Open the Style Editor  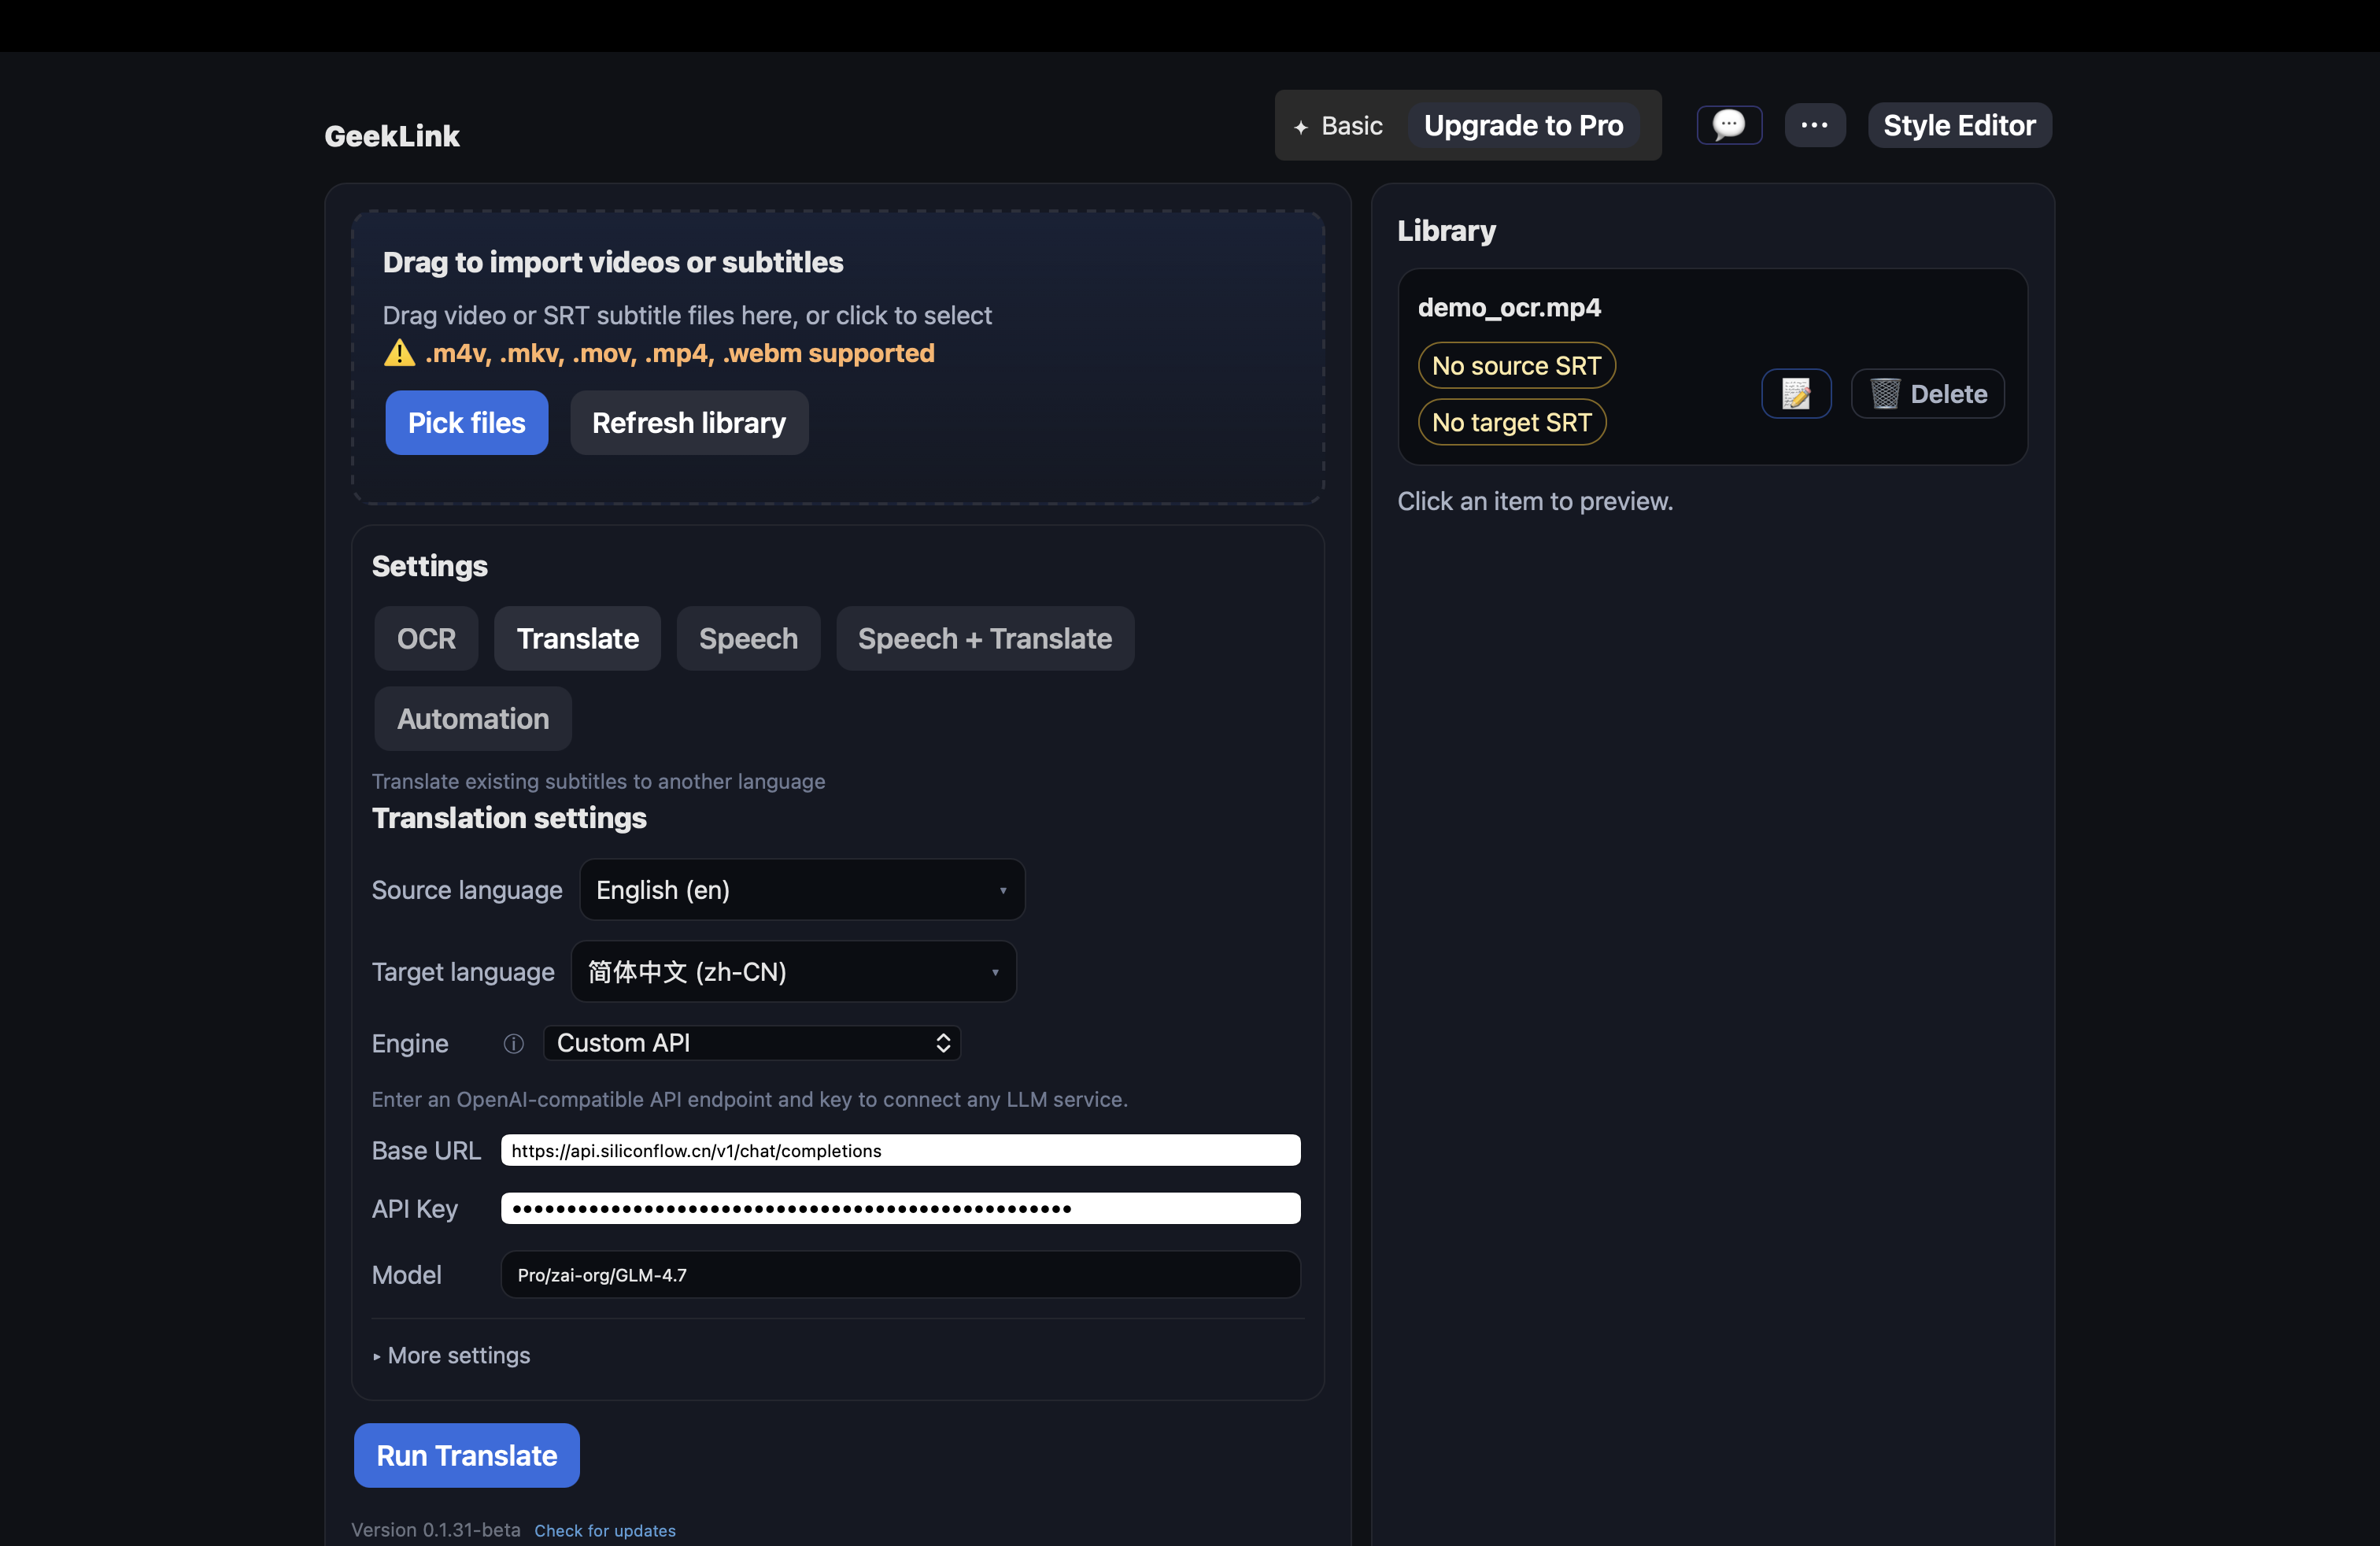coord(1959,125)
